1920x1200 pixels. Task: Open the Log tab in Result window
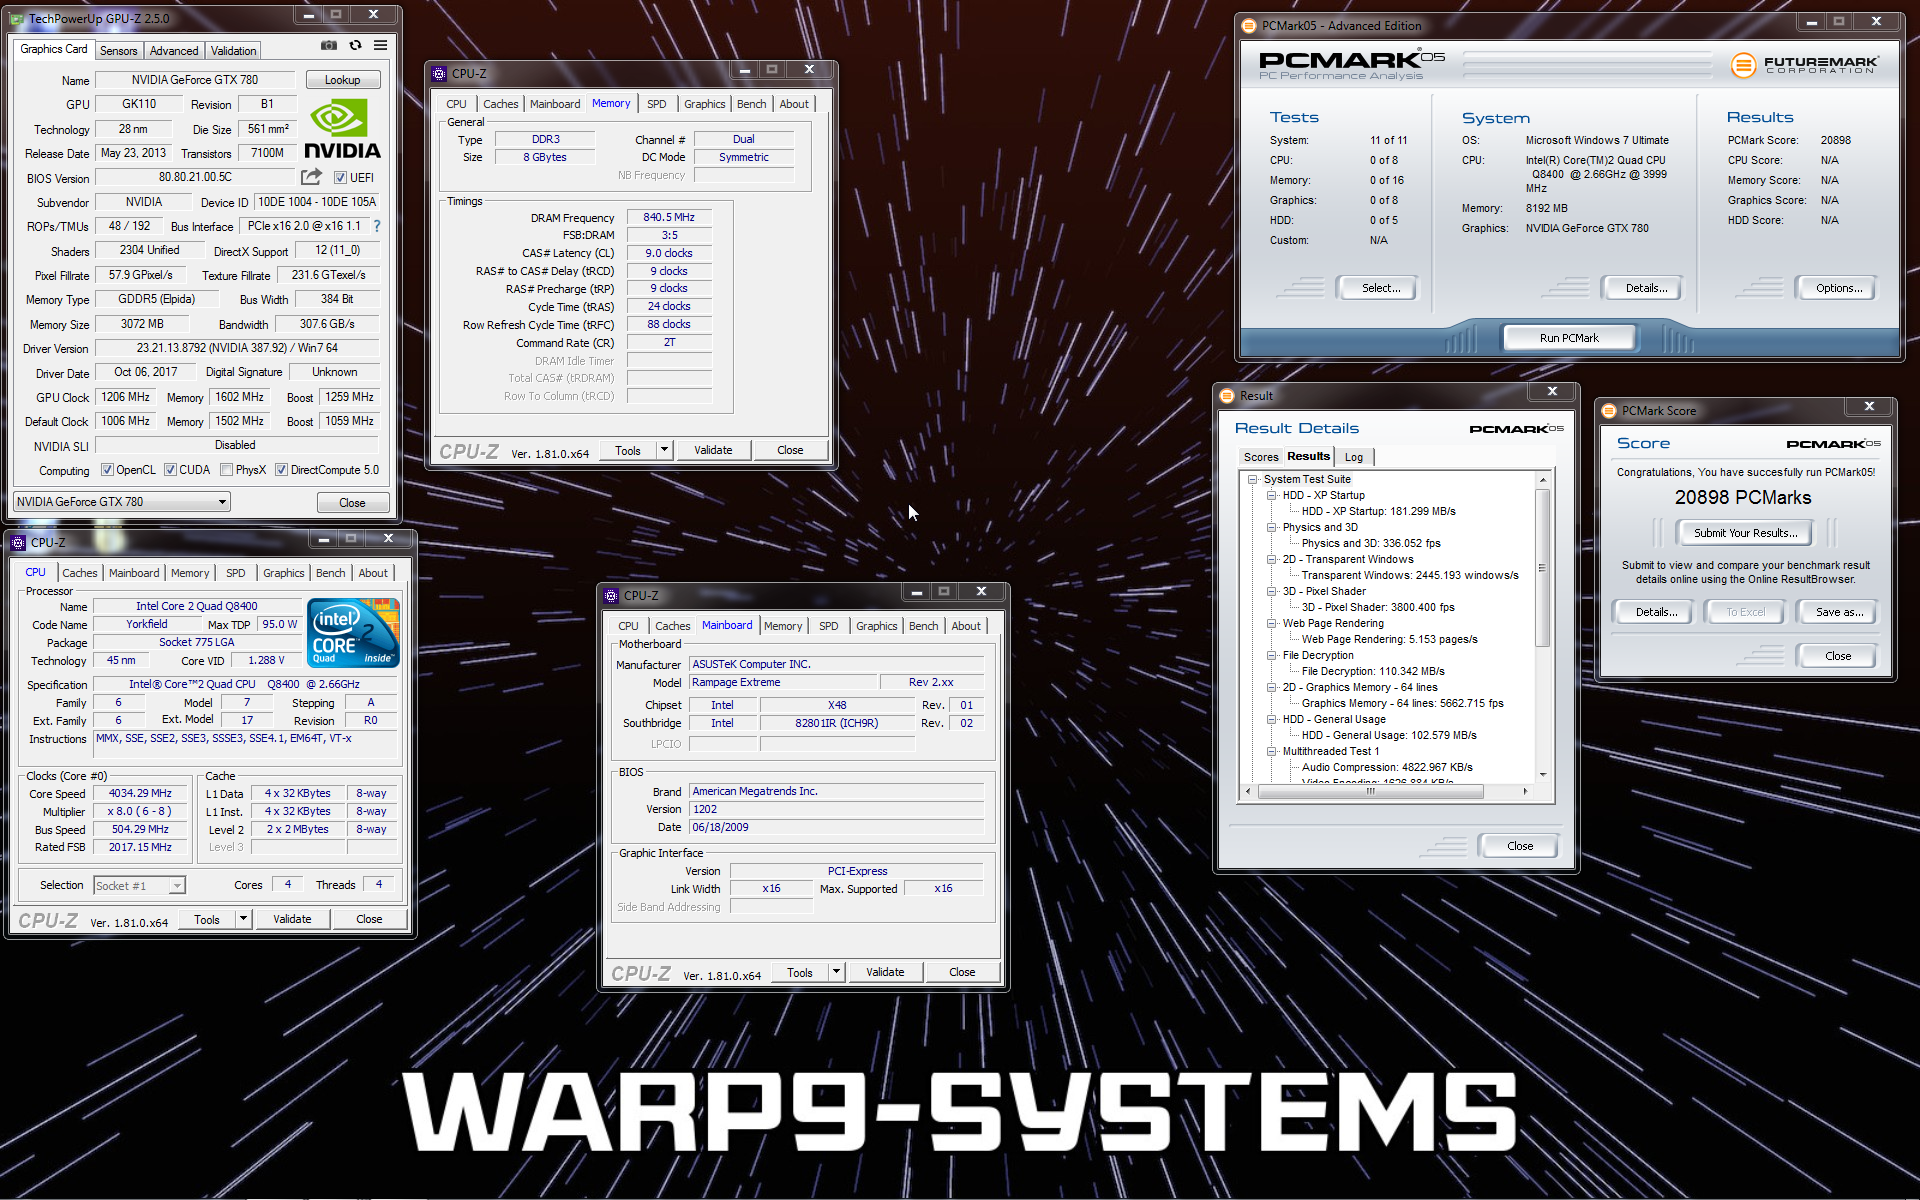(1353, 457)
